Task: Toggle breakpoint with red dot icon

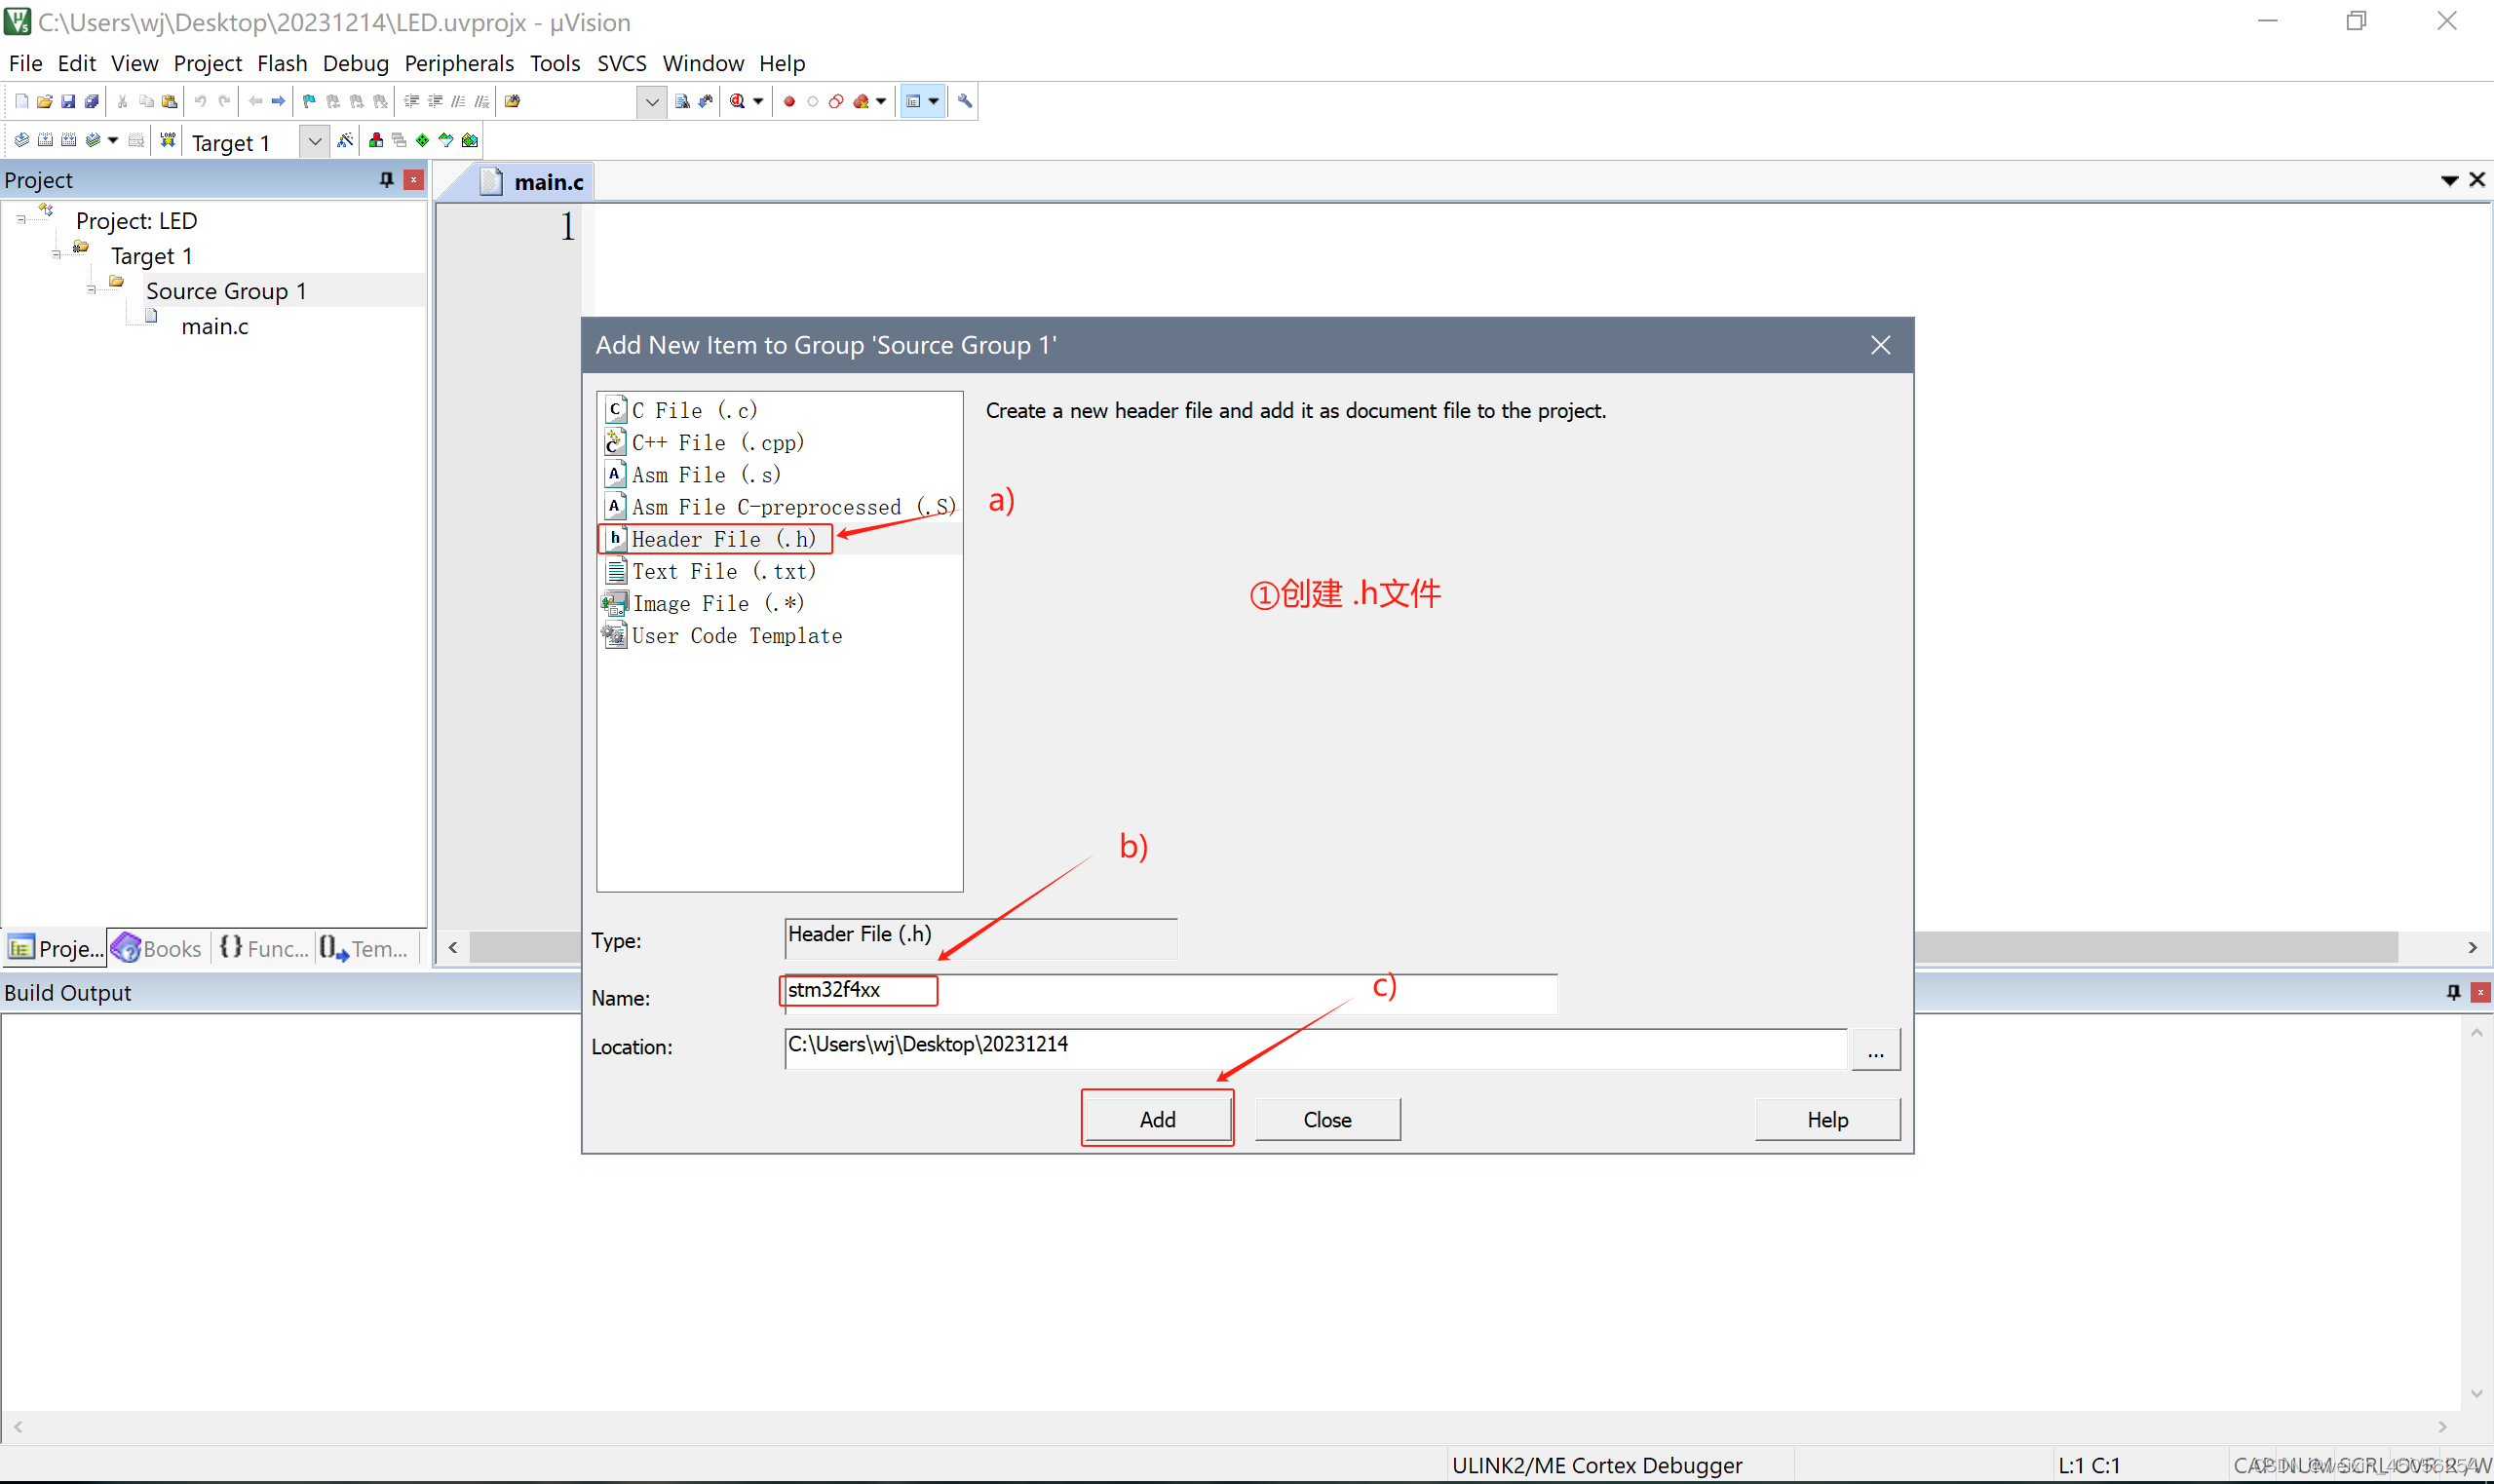Action: pyautogui.click(x=789, y=101)
